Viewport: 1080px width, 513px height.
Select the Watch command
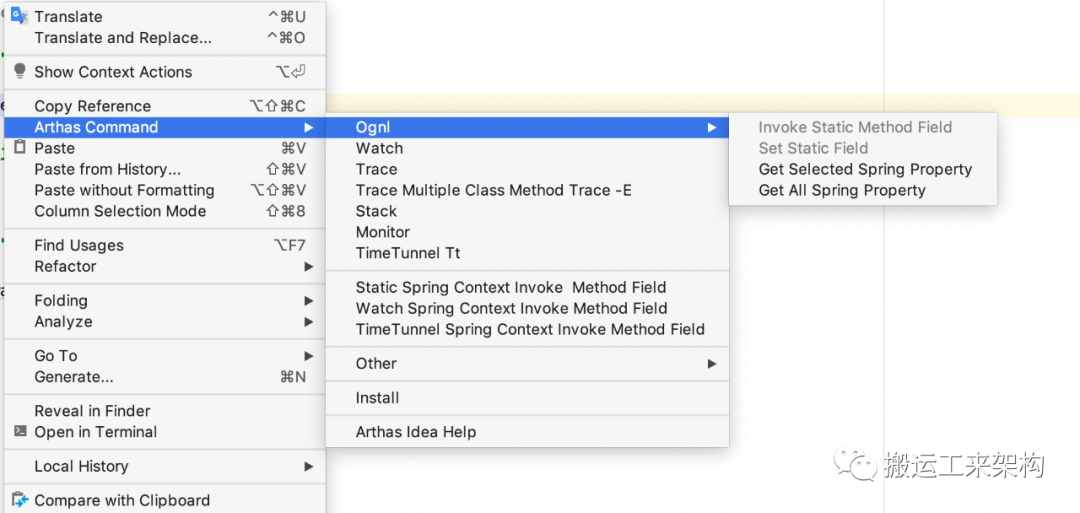pos(379,148)
